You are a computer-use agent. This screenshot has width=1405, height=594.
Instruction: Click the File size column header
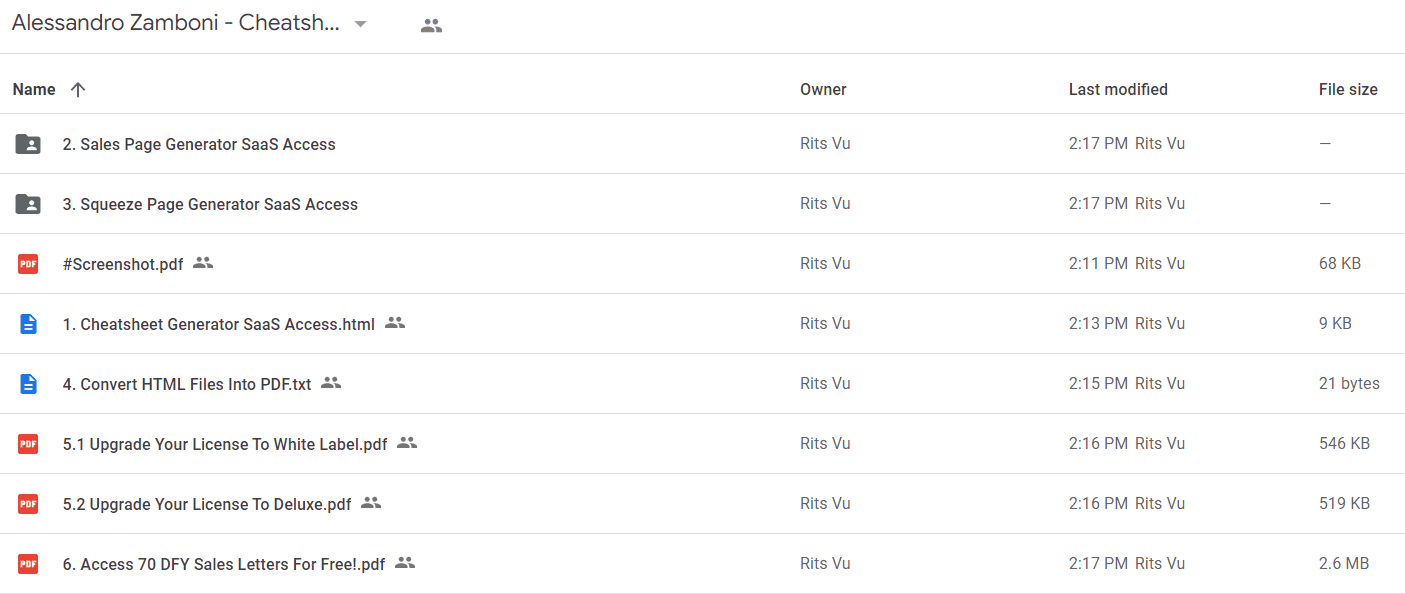click(x=1348, y=89)
